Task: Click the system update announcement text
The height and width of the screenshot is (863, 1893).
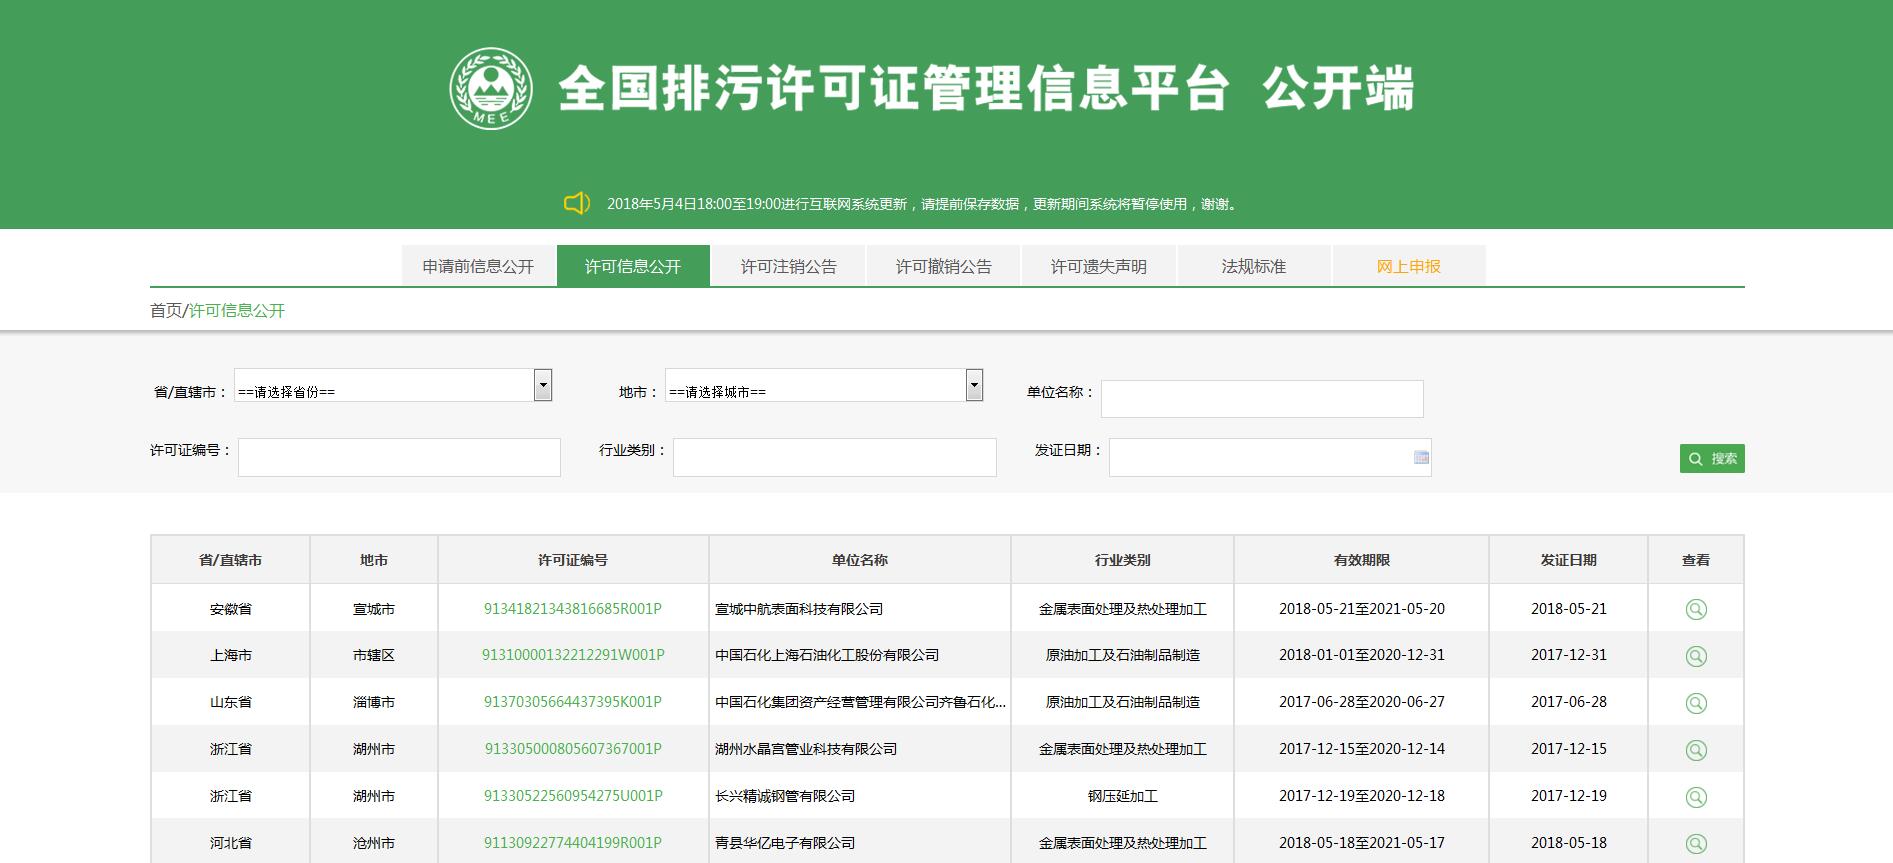Action: (923, 204)
